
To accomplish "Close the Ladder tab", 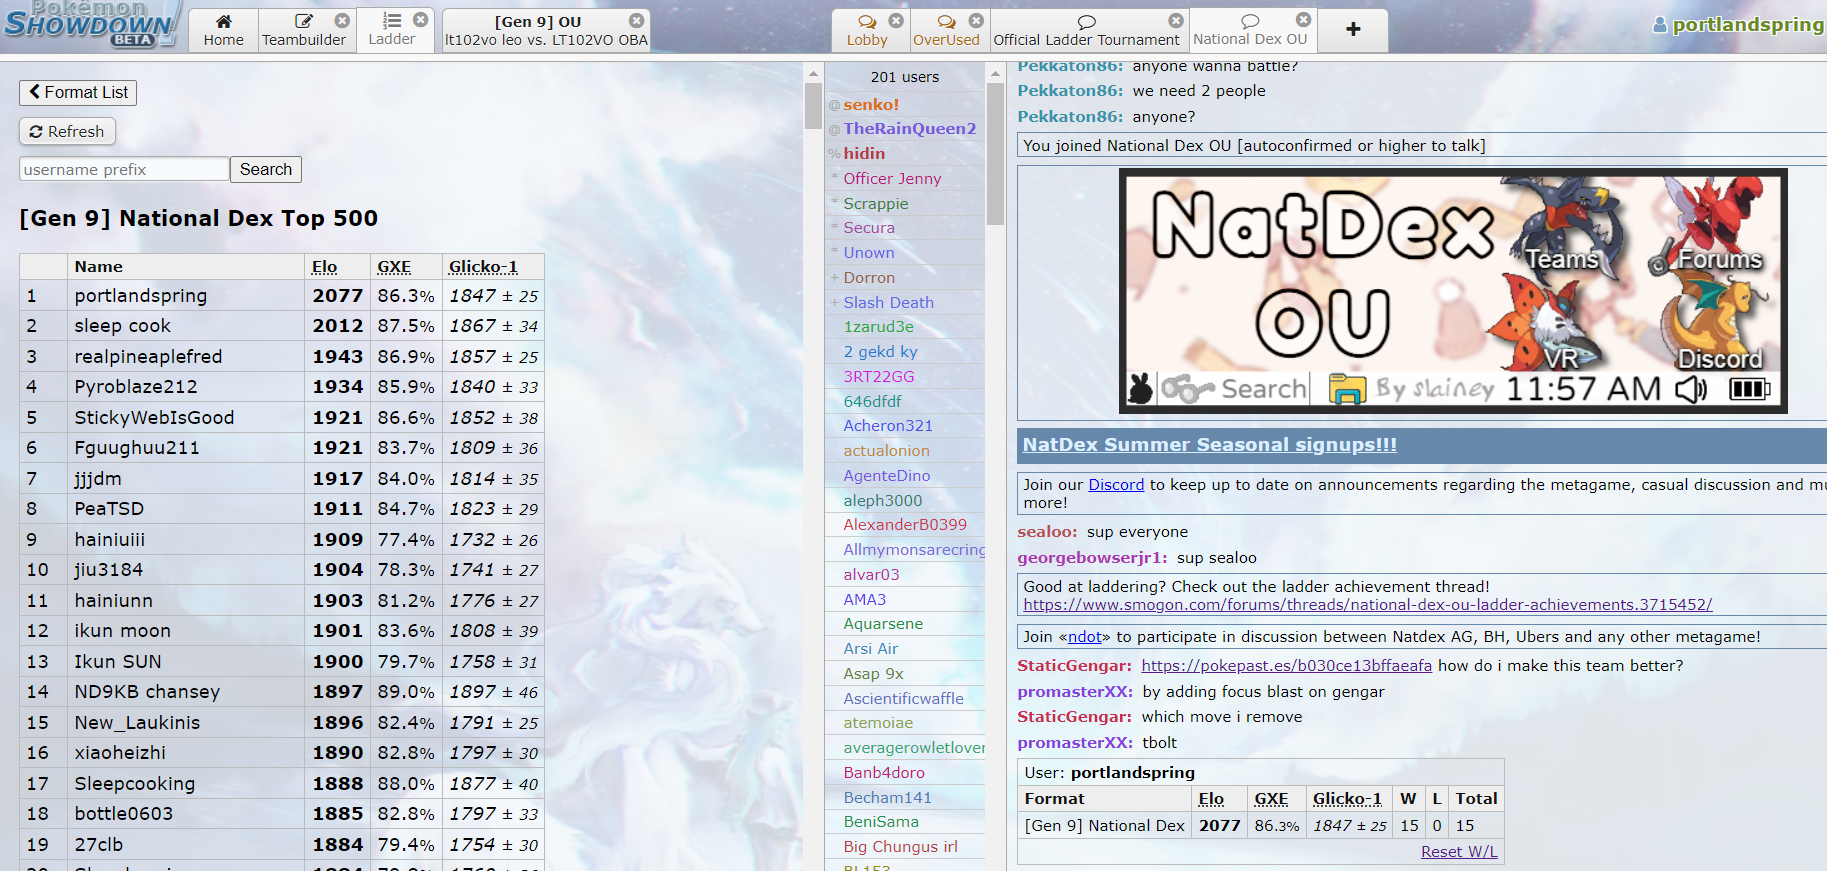I will click(x=421, y=20).
